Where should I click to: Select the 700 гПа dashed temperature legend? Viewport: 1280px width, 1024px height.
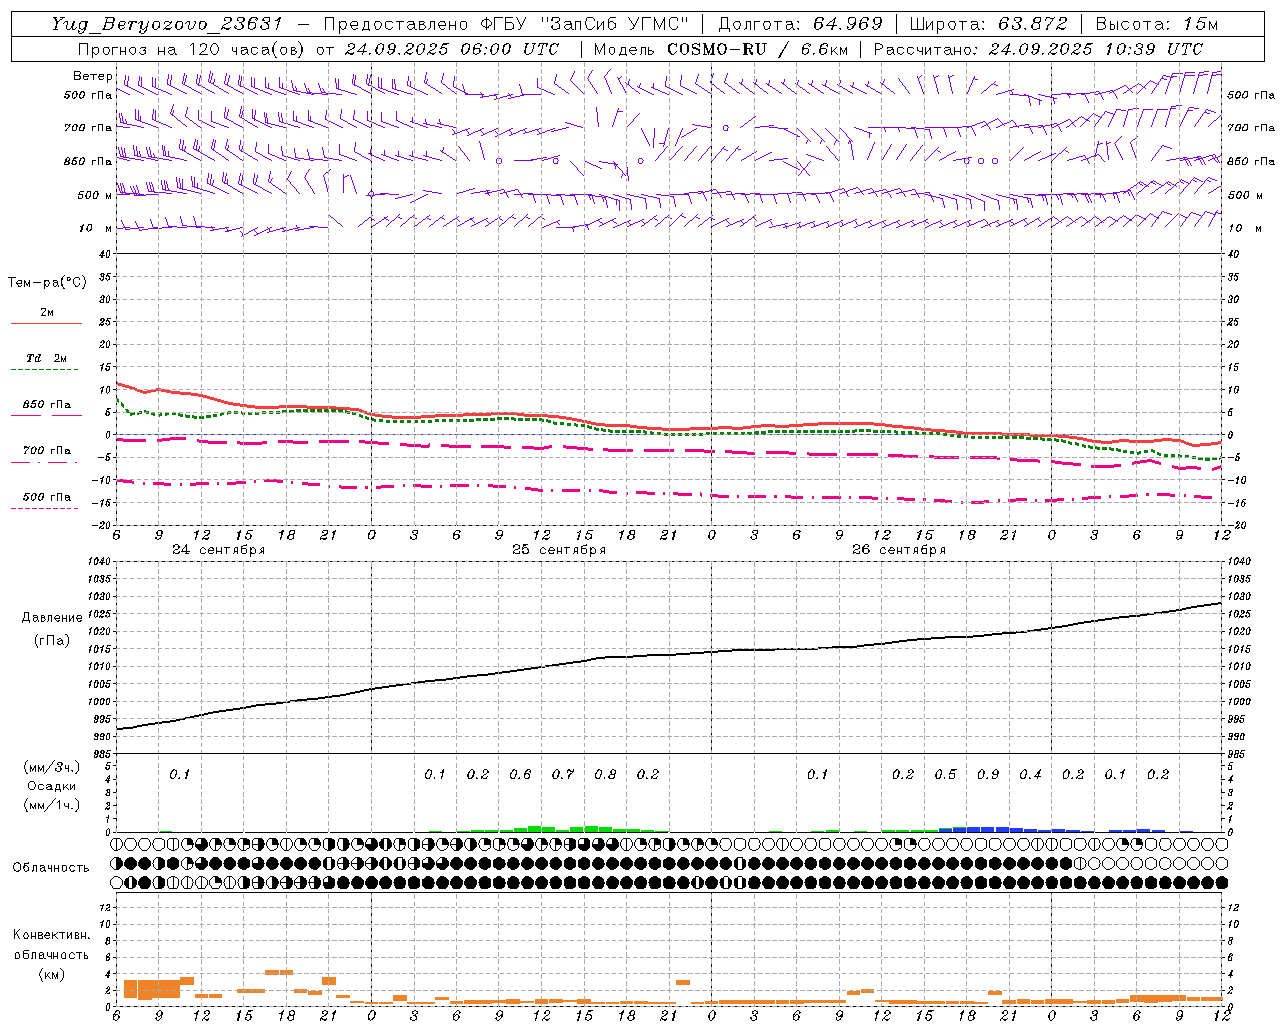pyautogui.click(x=46, y=455)
